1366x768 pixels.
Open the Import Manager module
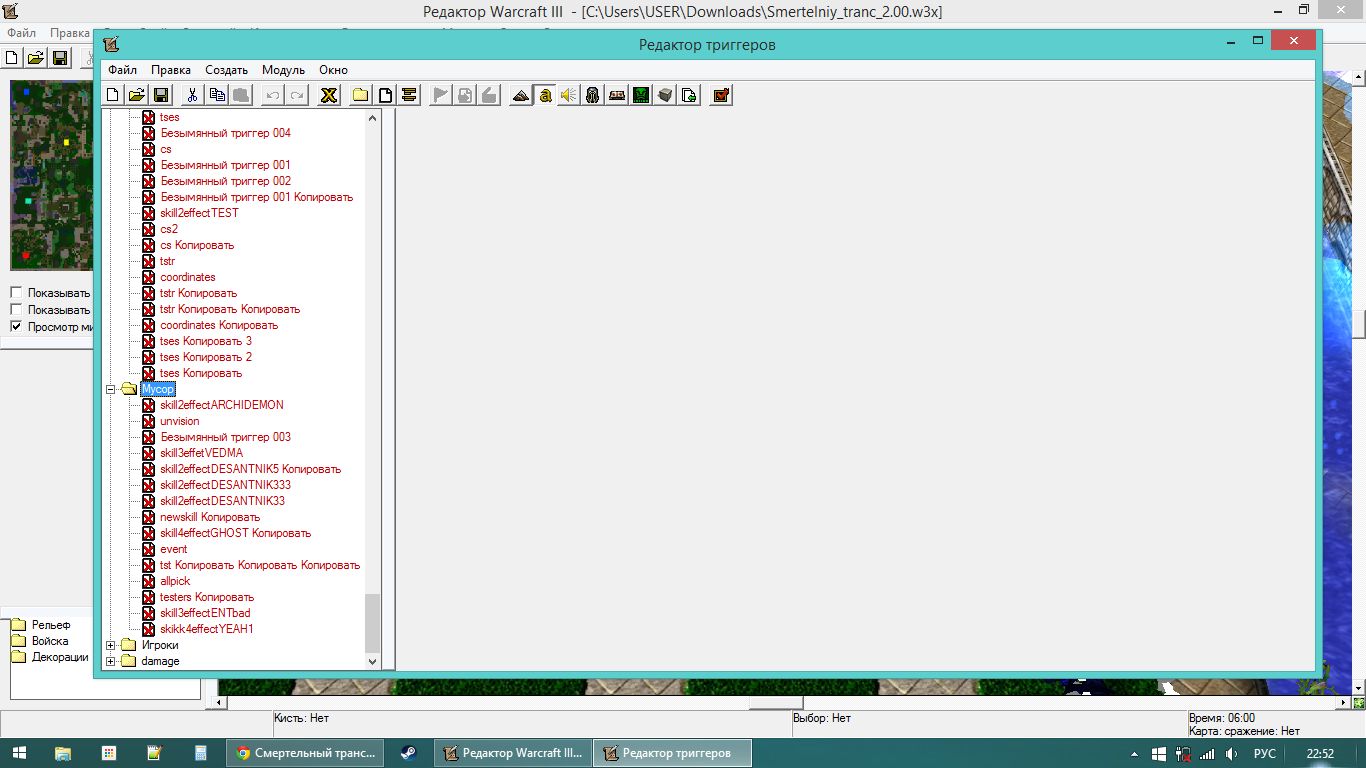(688, 95)
